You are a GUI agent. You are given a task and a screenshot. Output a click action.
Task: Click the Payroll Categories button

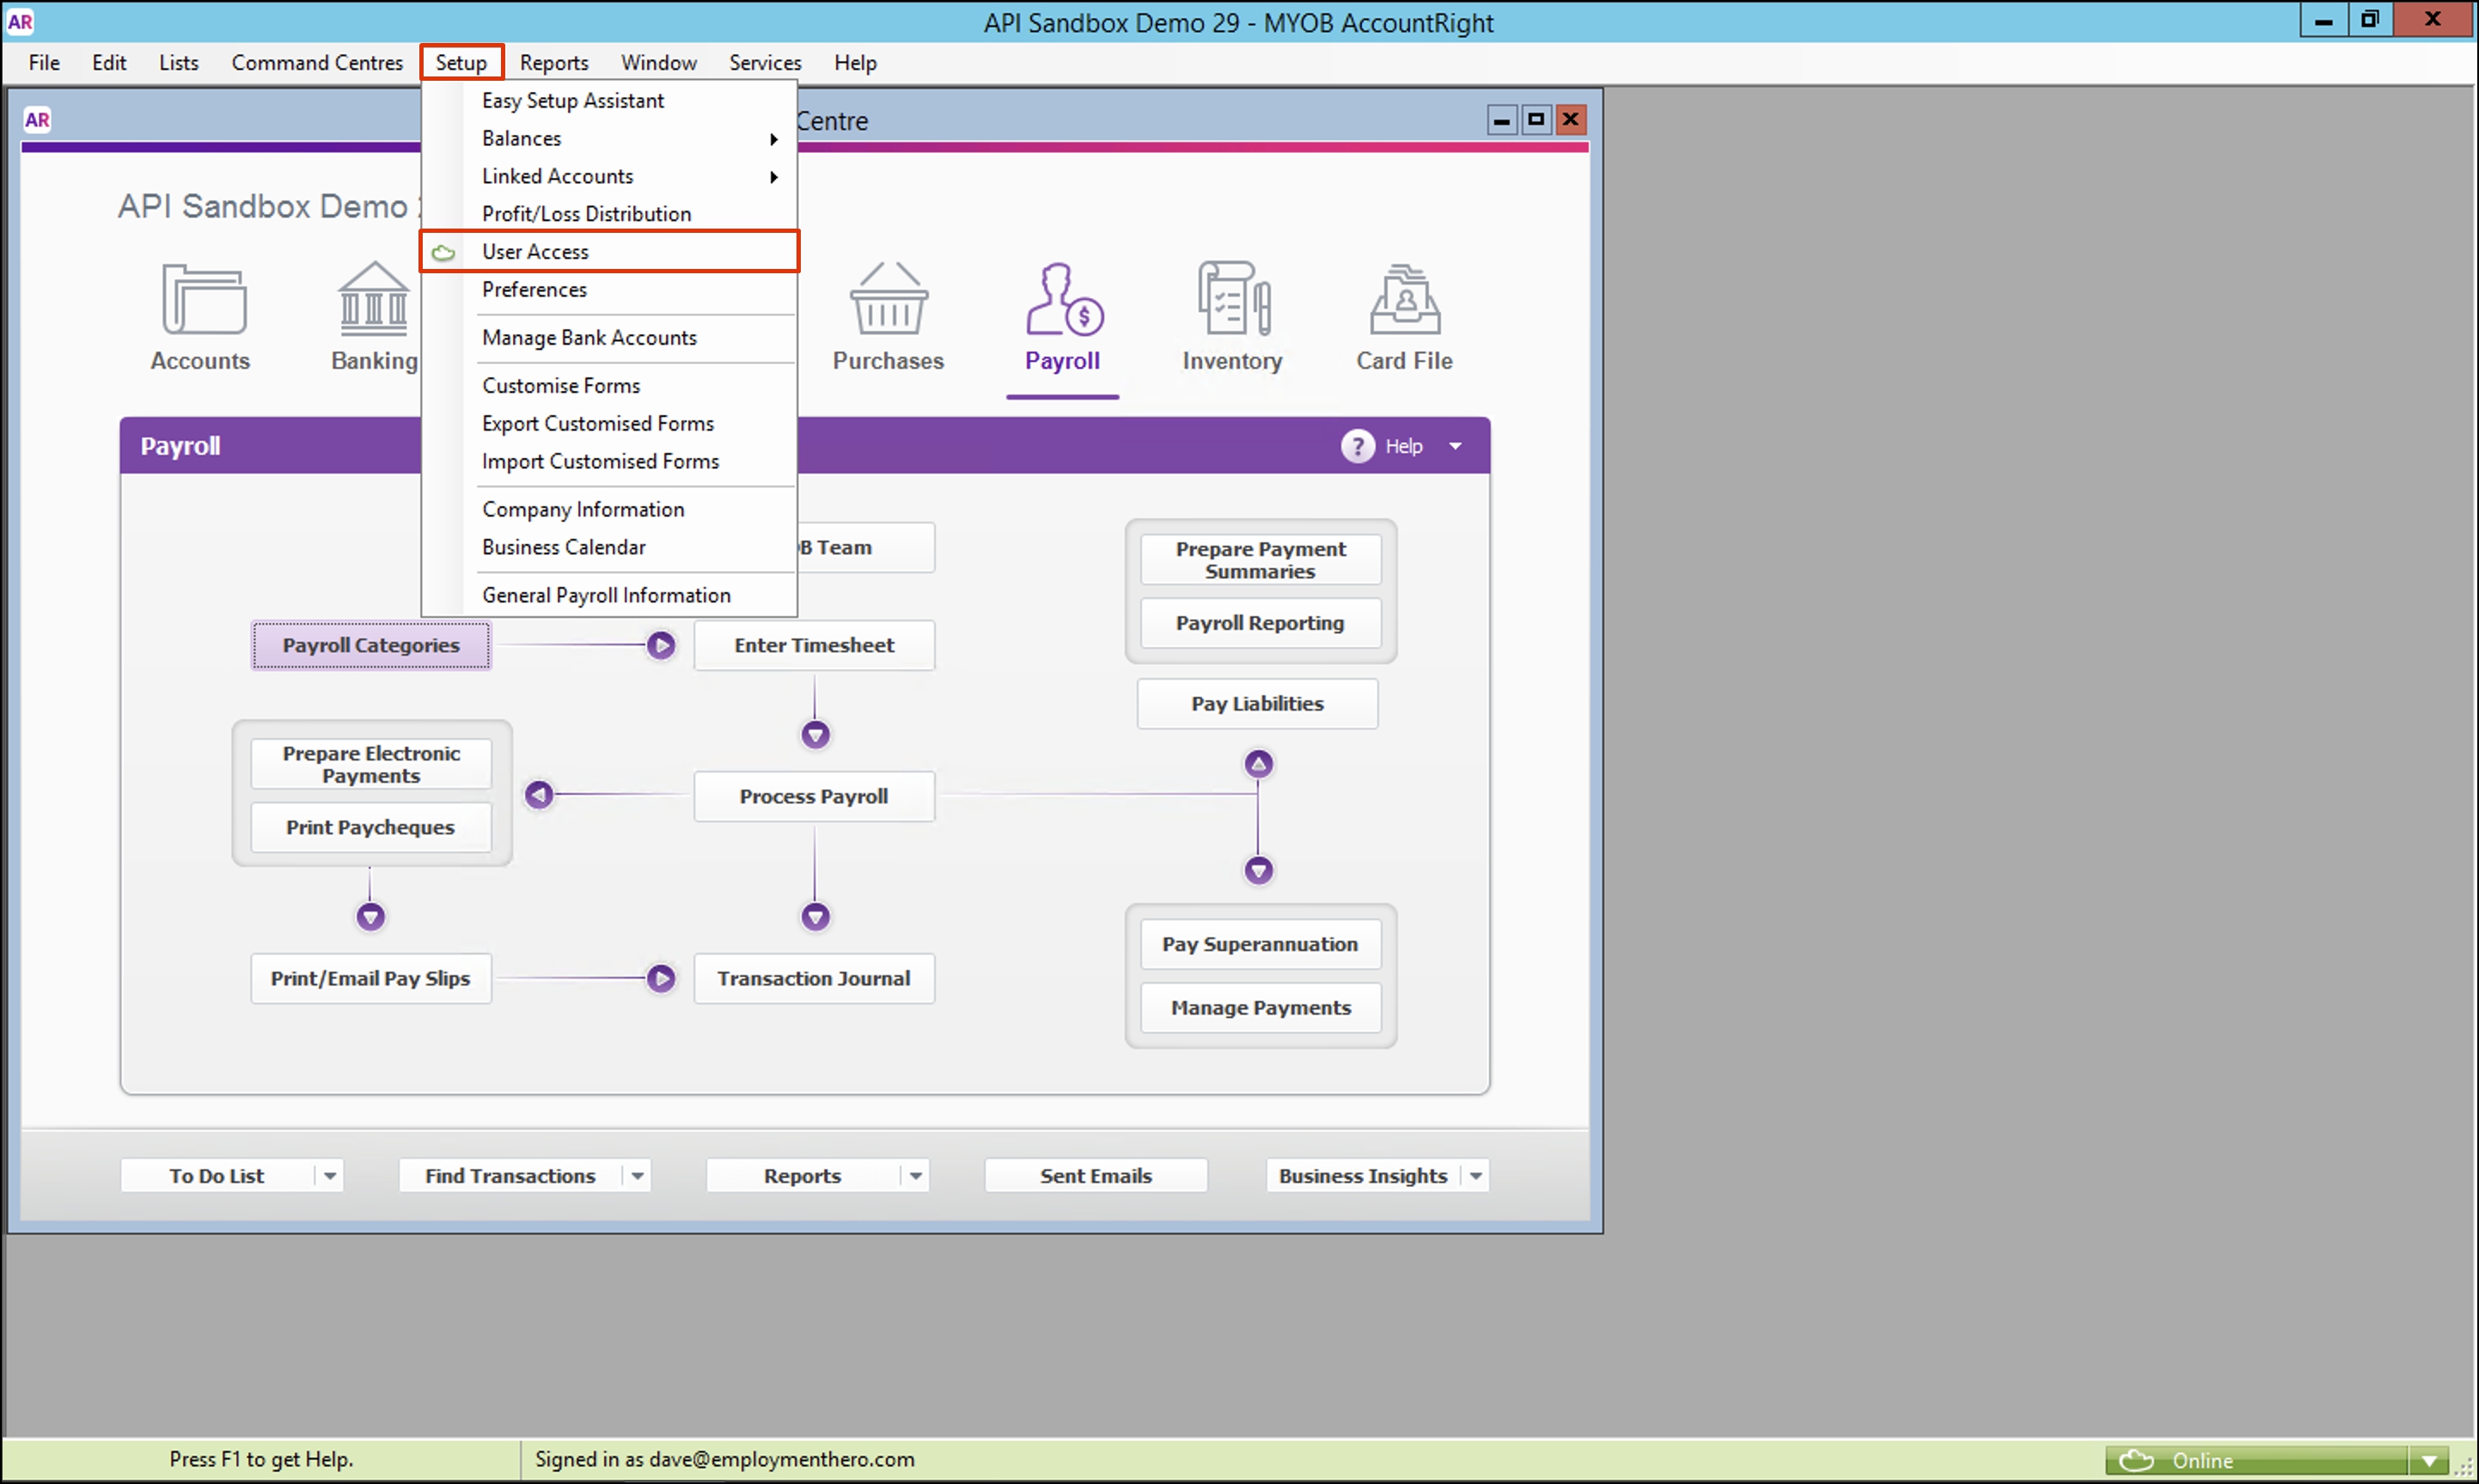point(370,645)
